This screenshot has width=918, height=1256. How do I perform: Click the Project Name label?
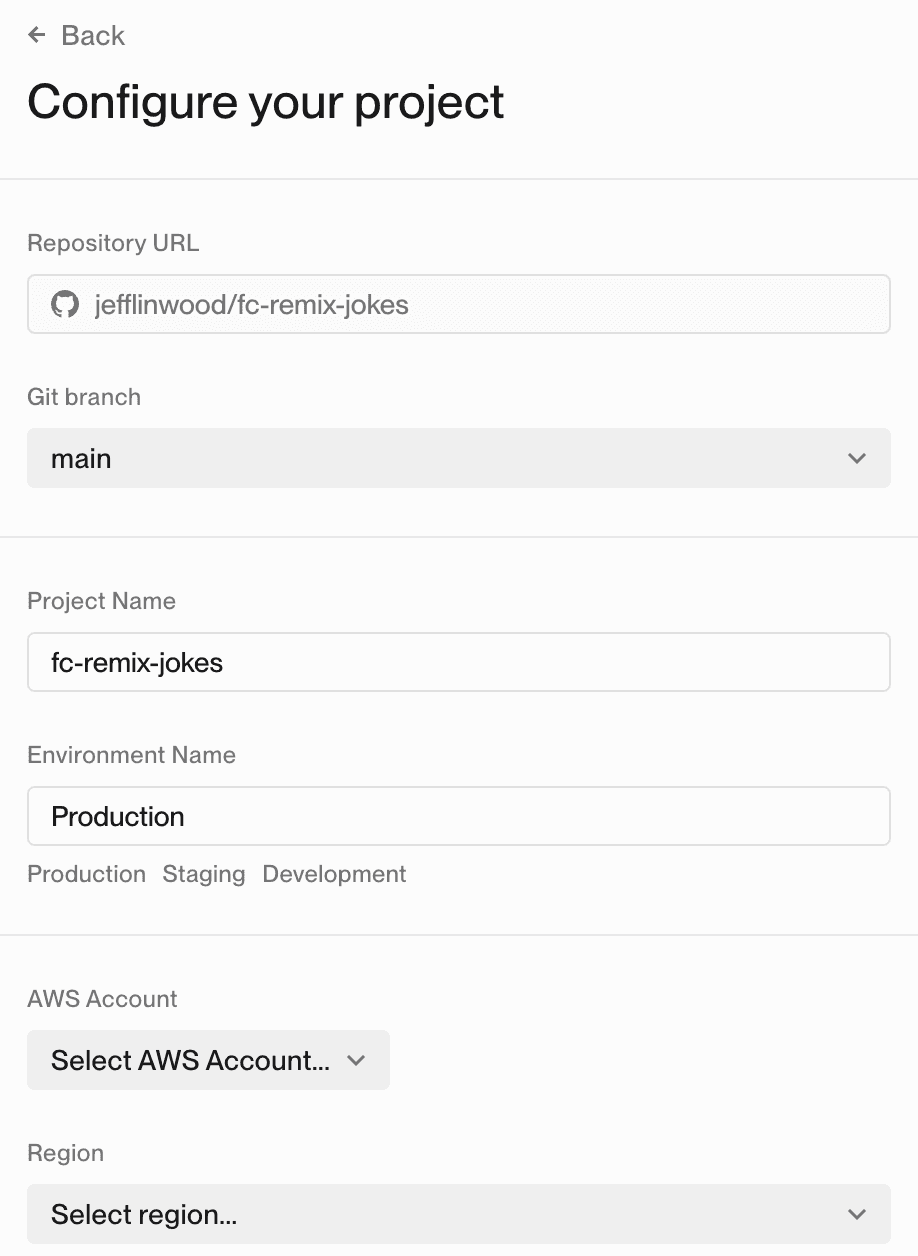[x=102, y=601]
